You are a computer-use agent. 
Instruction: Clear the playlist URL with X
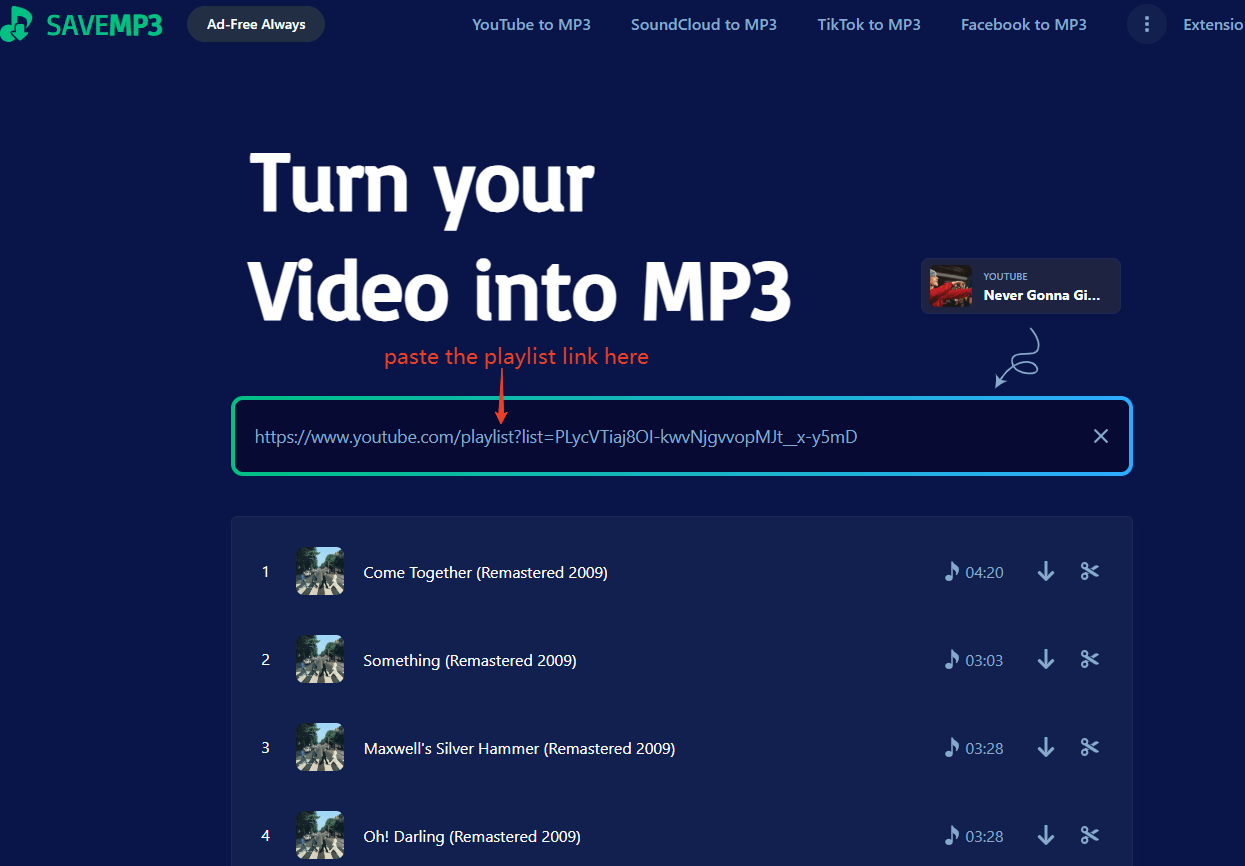tap(1101, 436)
